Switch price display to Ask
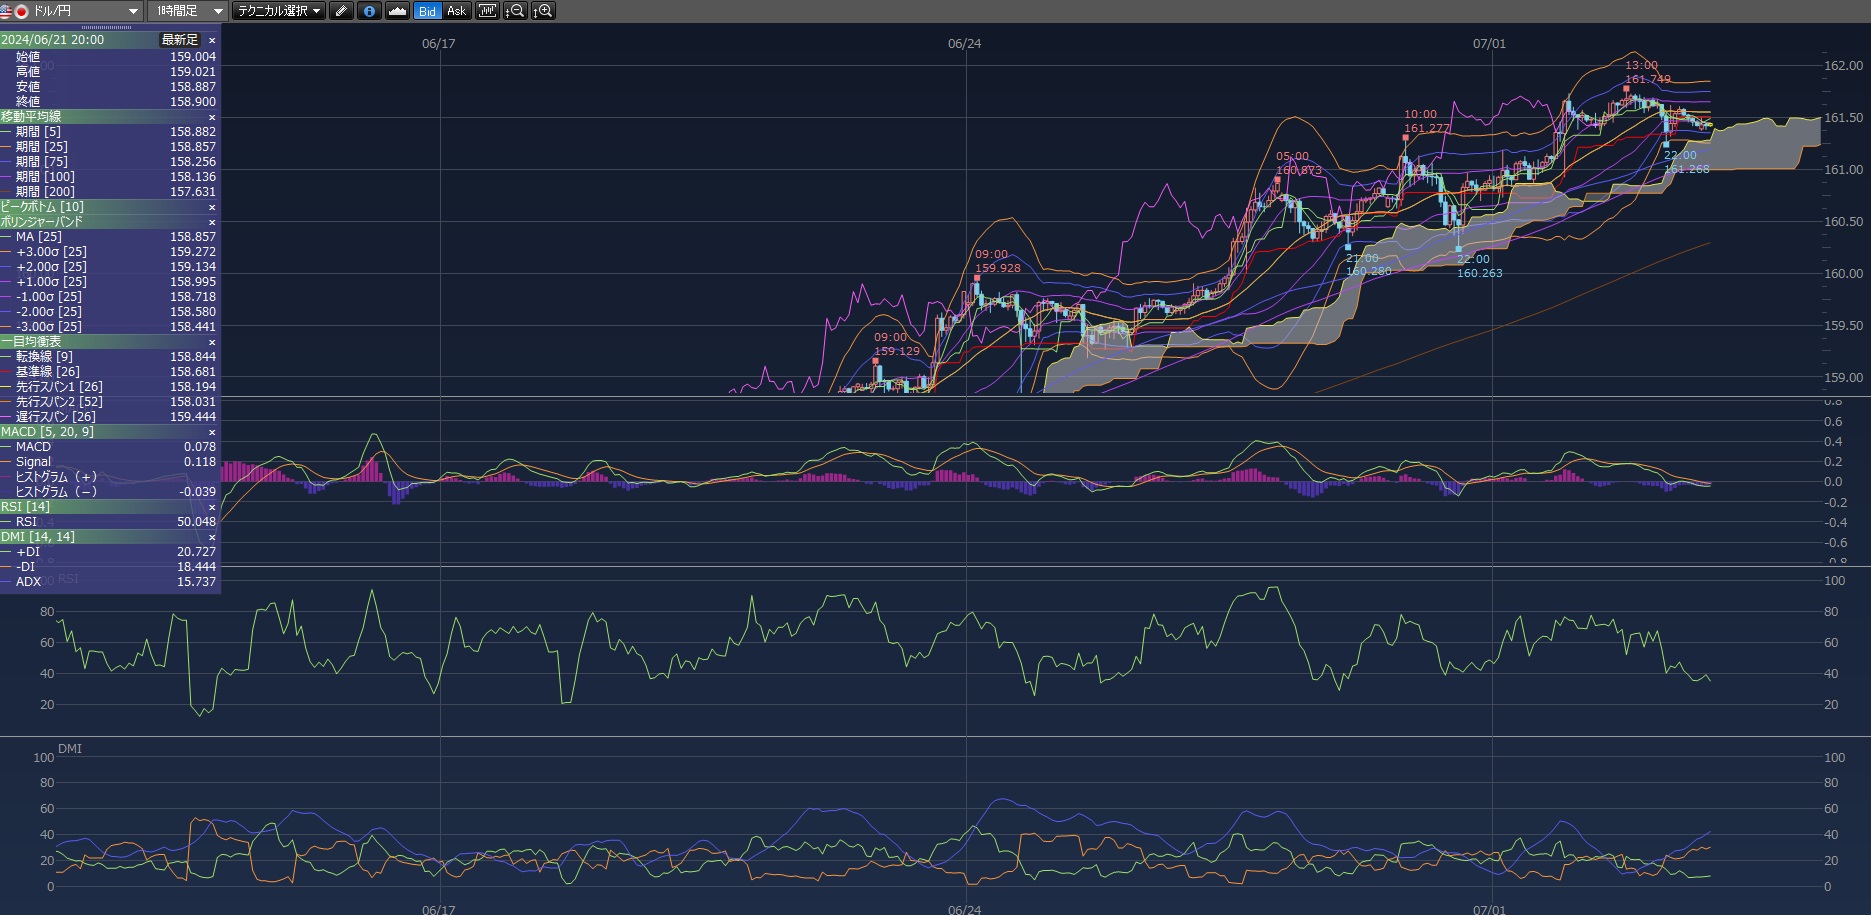This screenshot has width=1871, height=915. pyautogui.click(x=456, y=11)
